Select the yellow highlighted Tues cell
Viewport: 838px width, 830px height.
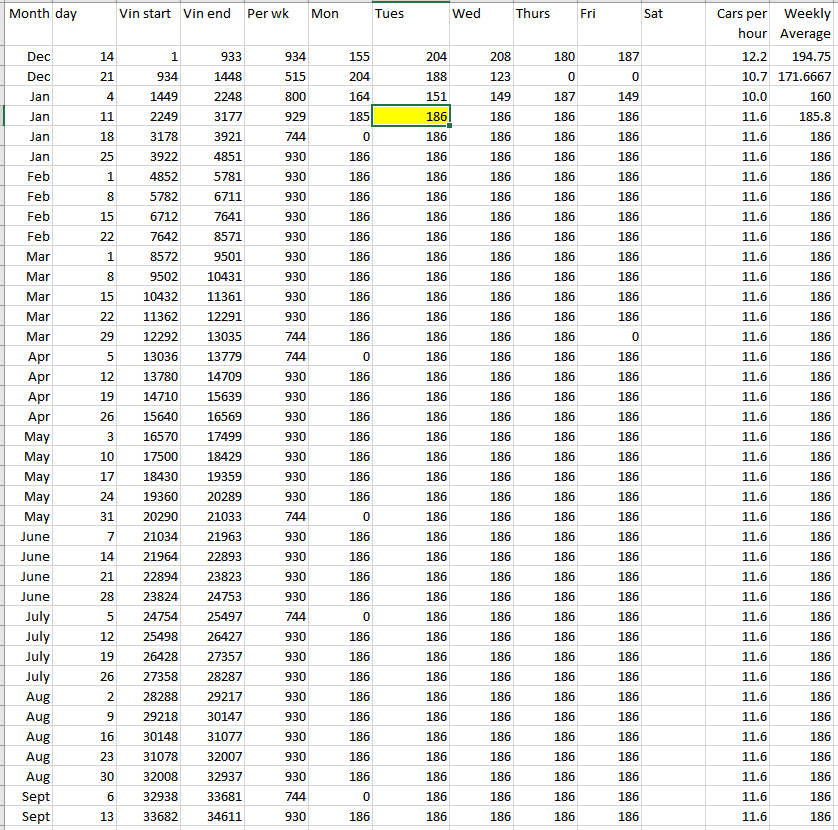411,116
